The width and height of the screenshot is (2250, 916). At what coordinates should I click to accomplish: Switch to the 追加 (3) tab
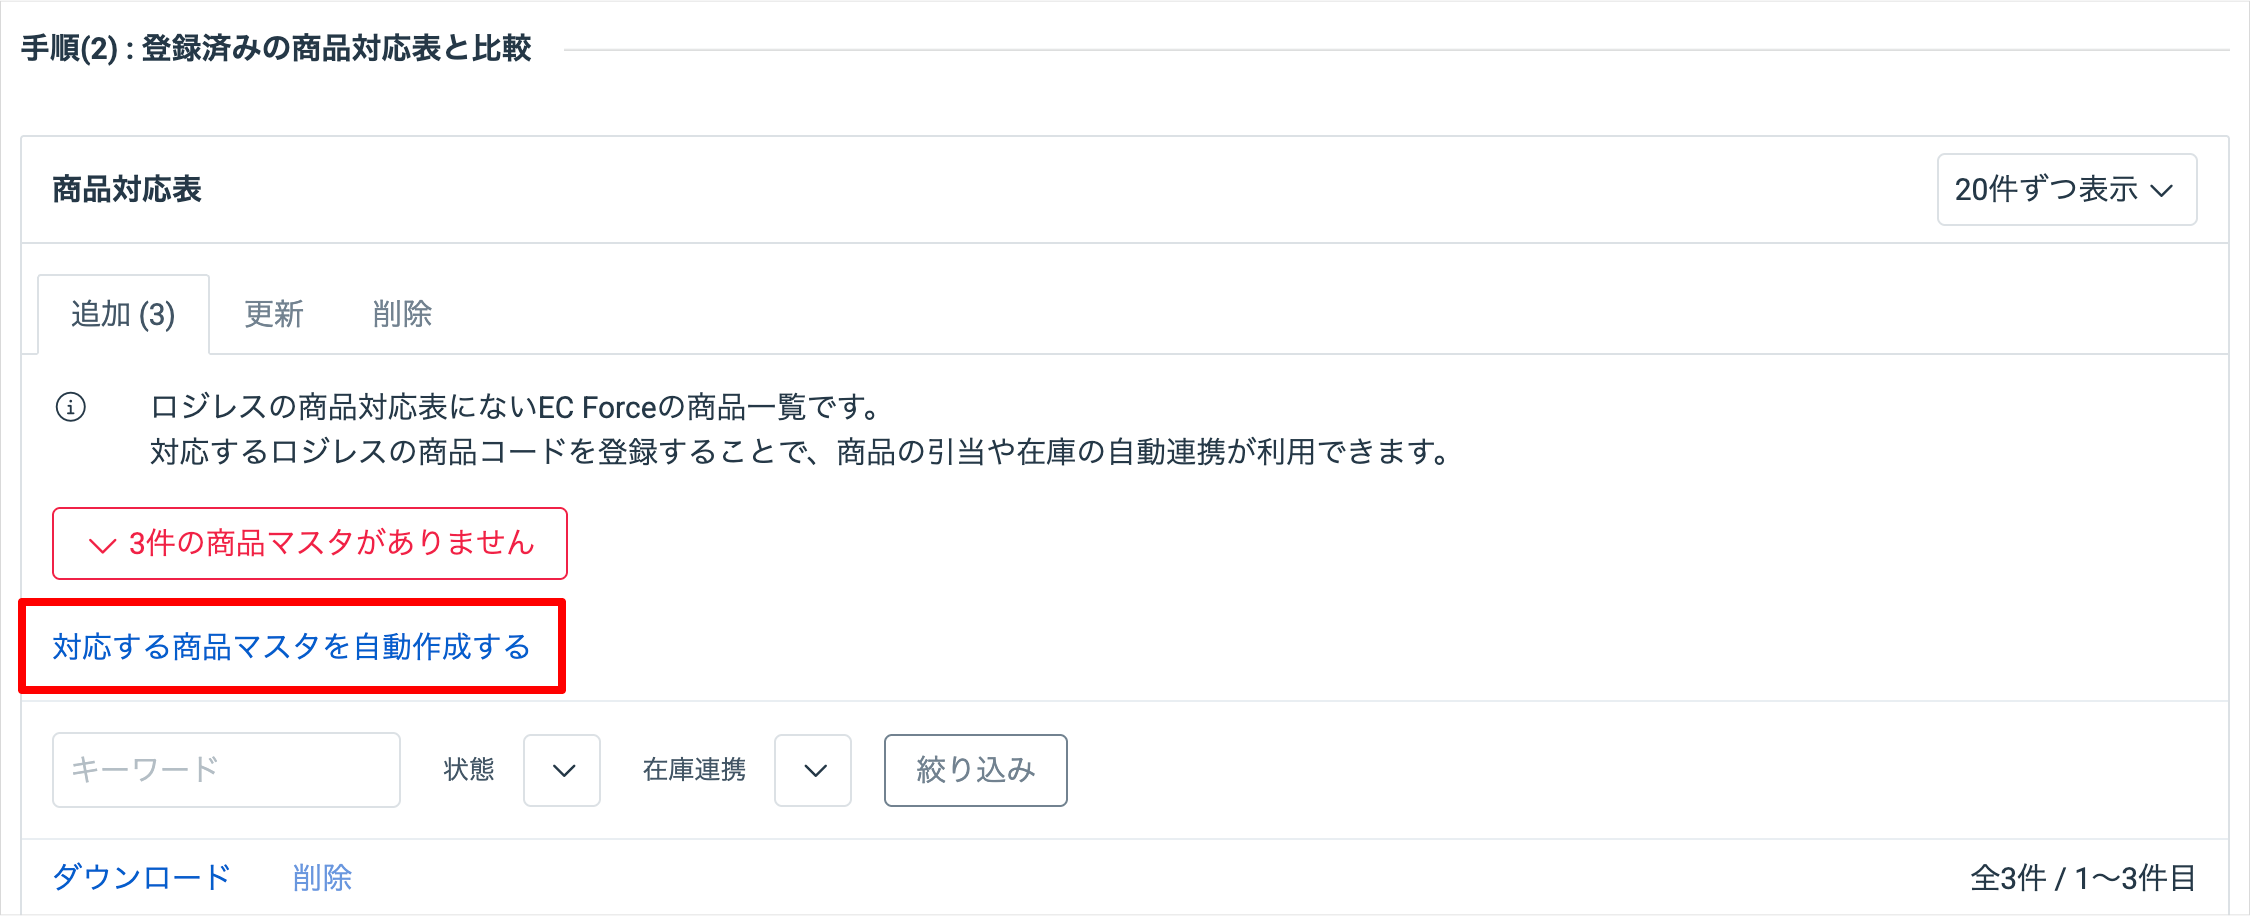[123, 314]
